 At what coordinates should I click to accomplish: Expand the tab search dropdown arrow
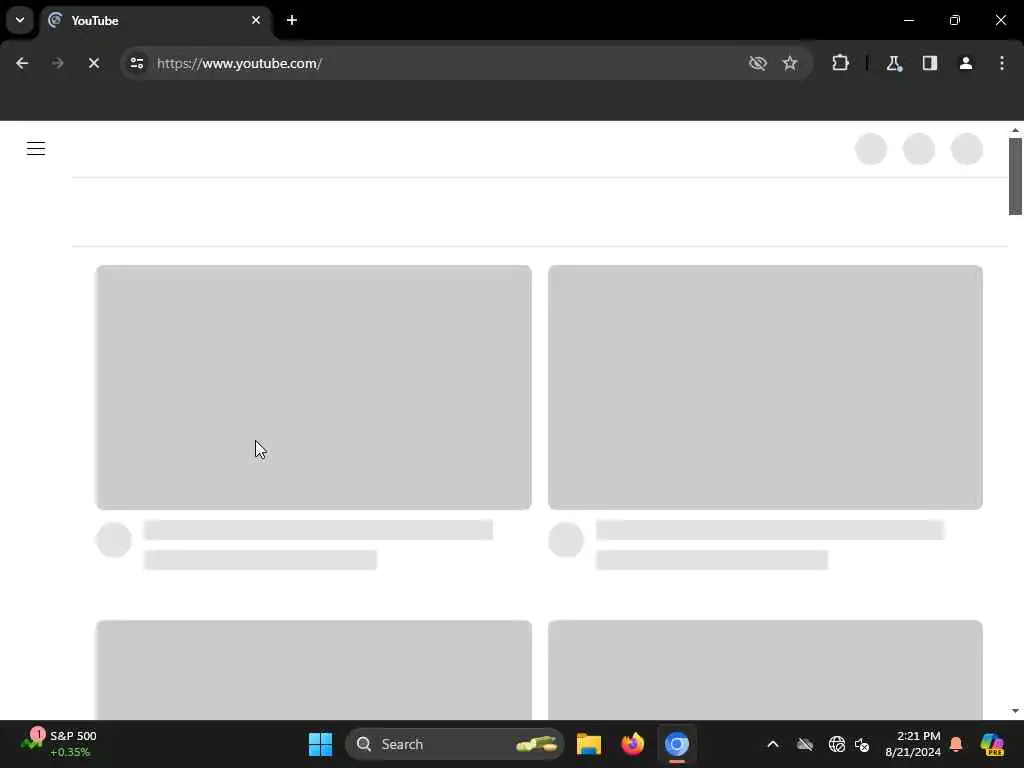click(x=20, y=20)
